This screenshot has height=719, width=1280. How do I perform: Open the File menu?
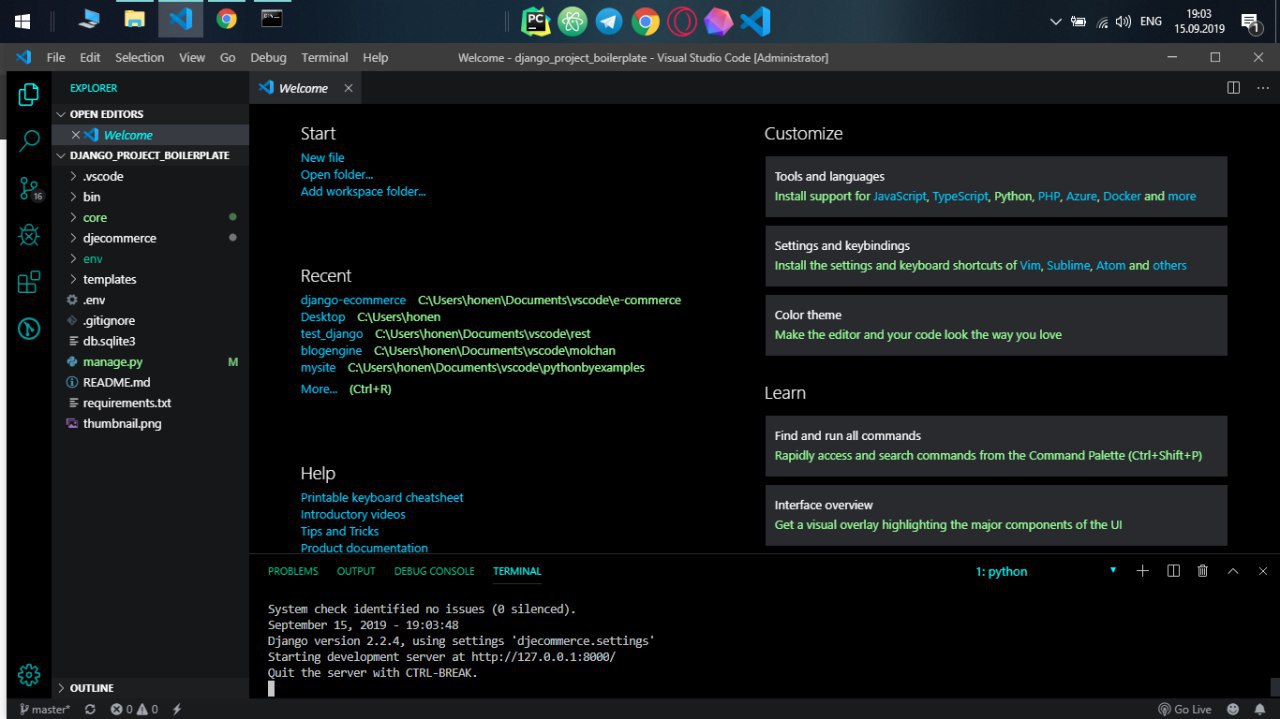tap(56, 57)
